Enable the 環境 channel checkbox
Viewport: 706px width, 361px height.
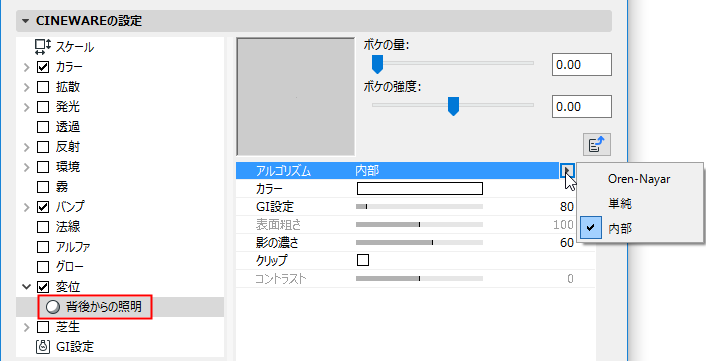[x=43, y=167]
